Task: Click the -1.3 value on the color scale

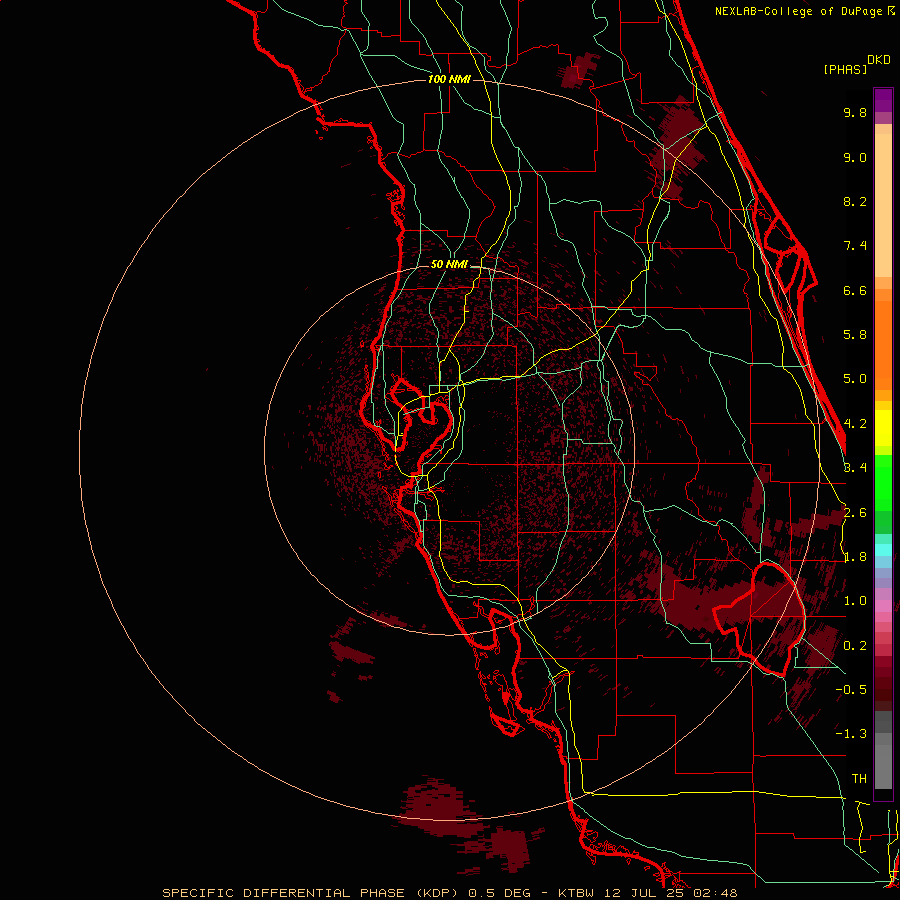Action: (x=851, y=734)
